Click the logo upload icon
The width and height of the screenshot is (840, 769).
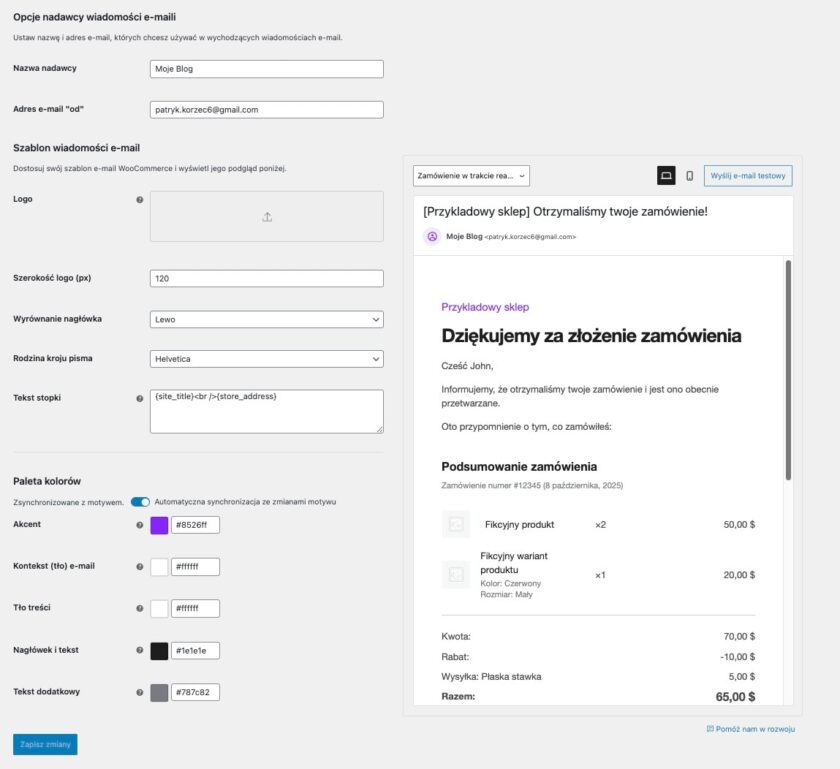pyautogui.click(x=267, y=216)
